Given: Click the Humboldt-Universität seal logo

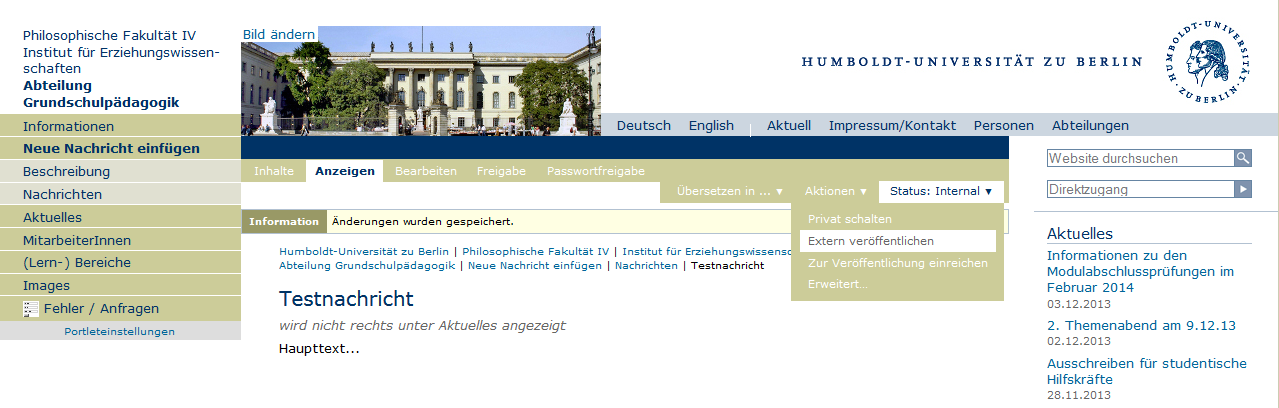Looking at the screenshot, I should (1207, 60).
